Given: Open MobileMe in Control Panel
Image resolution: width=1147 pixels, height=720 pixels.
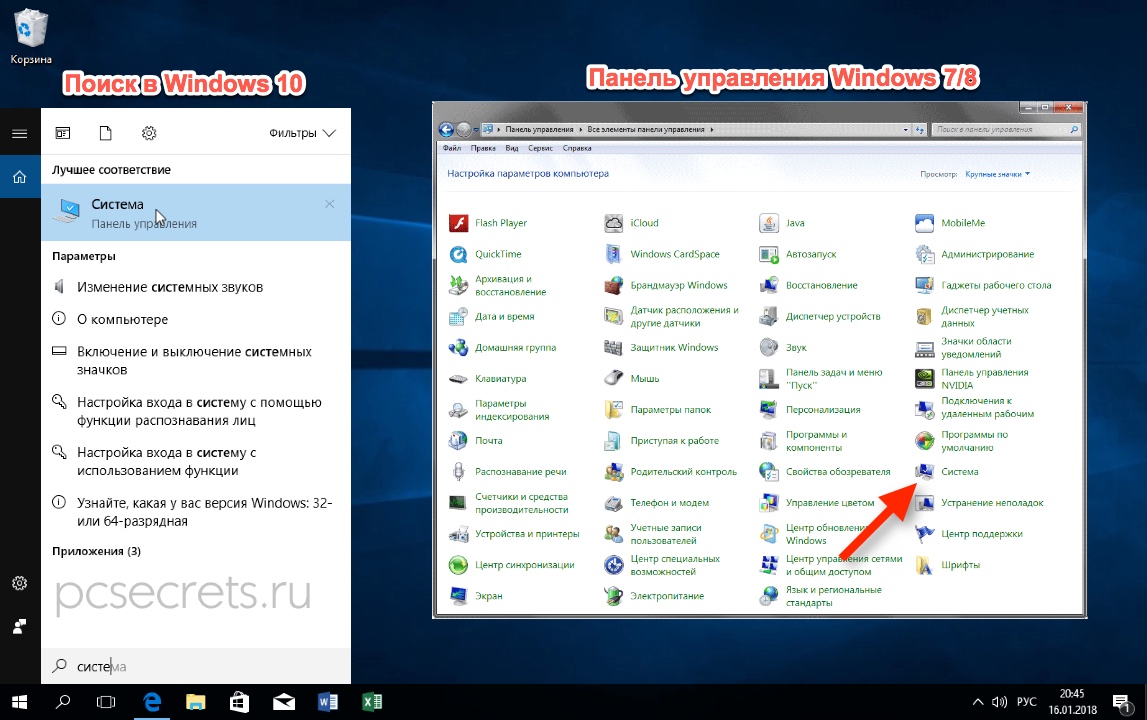Looking at the screenshot, I should (x=950, y=222).
